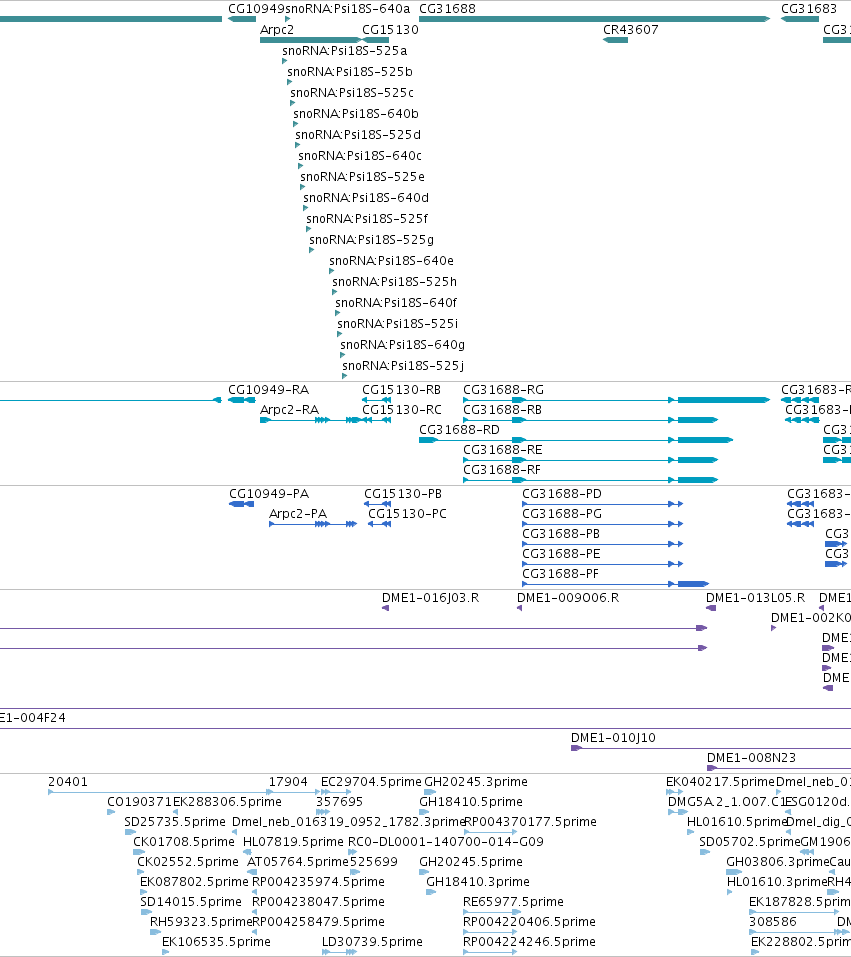Select the CG31688-RG transcript
Viewport: 851px width, 957px height.
coord(617,400)
